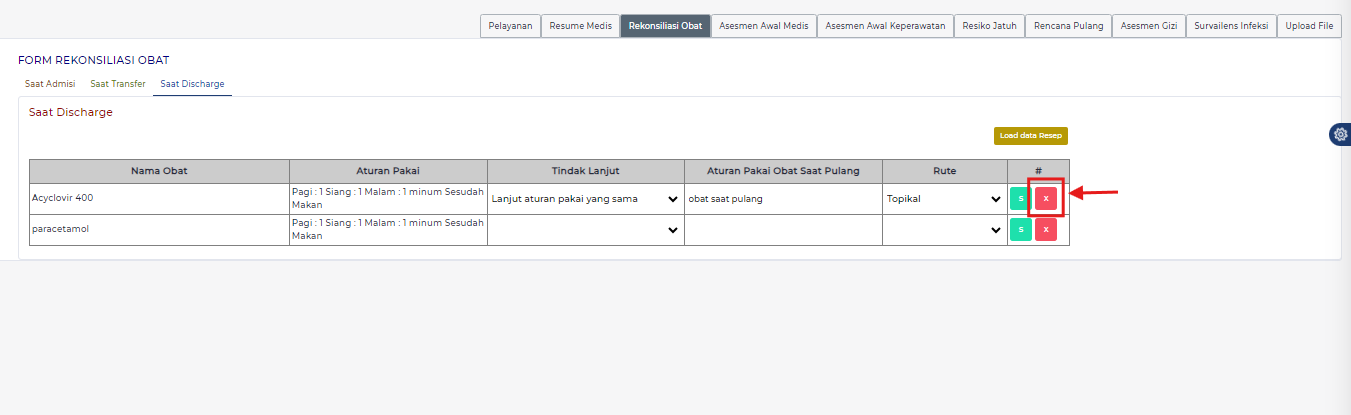This screenshot has height=415, width=1351.
Task: Click the green S button for paracetamol
Action: point(1020,230)
